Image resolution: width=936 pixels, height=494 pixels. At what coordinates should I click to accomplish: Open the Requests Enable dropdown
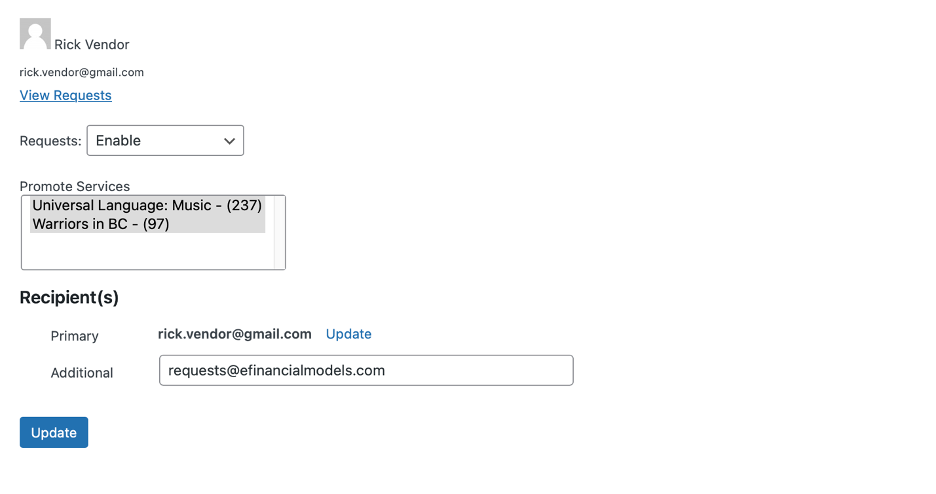coord(165,141)
